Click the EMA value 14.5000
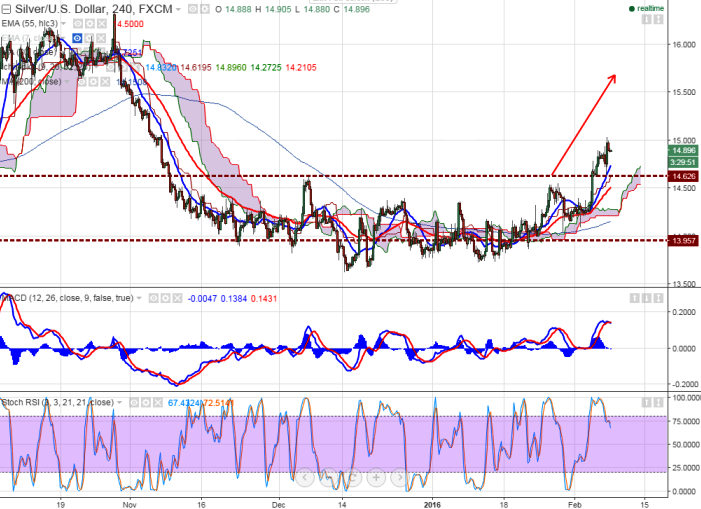The width and height of the screenshot is (701, 509). pyautogui.click(x=130, y=24)
